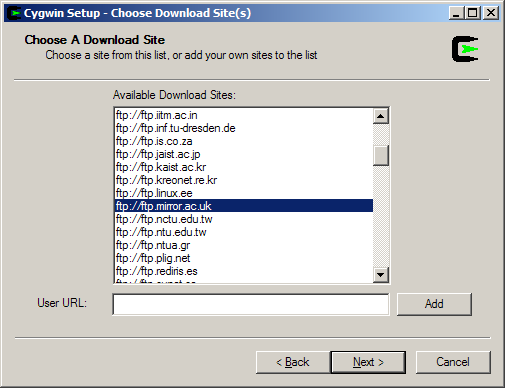This screenshot has height=388, width=505.
Task: Pick ftp://ftp.jaist.ac.jp from list
Action: [244, 154]
